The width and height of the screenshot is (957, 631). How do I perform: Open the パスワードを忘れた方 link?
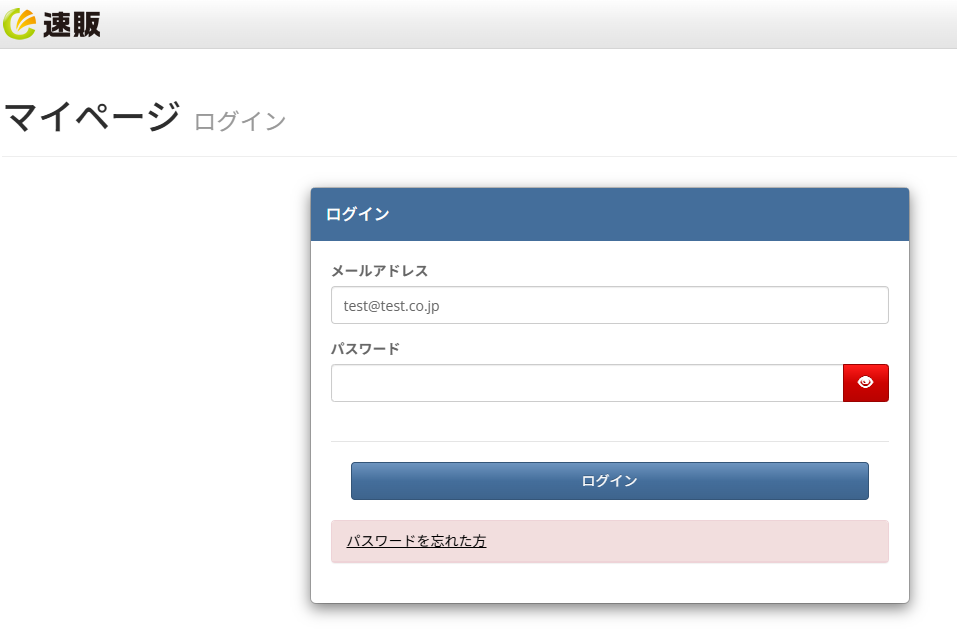tap(416, 541)
